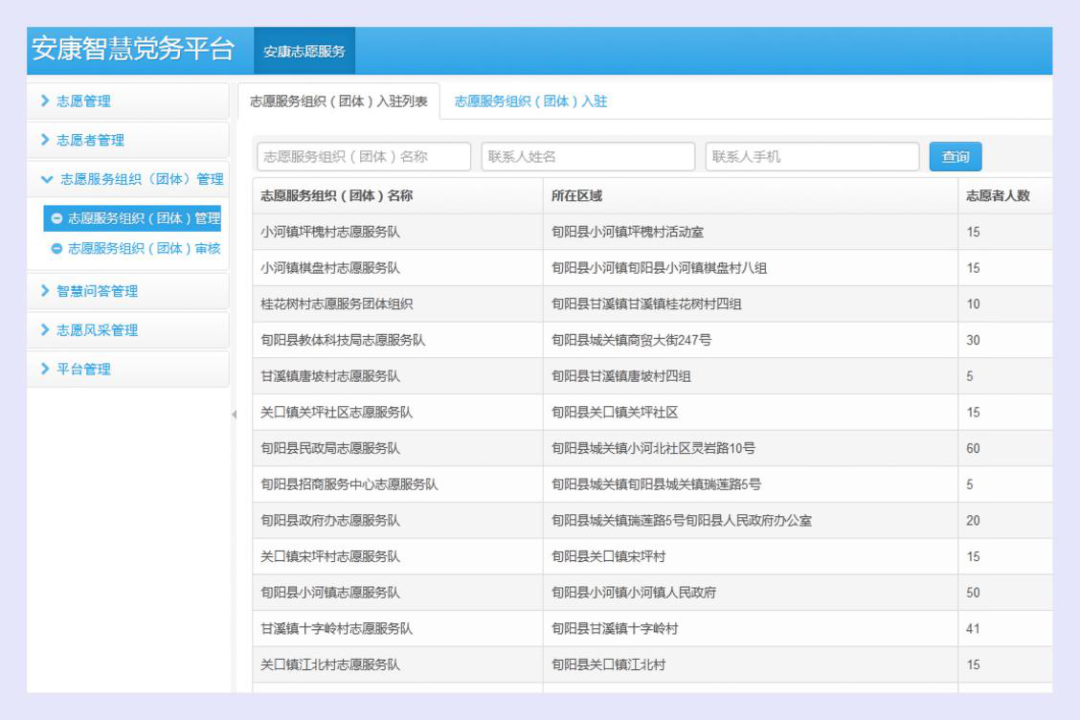
Task: Switch to 志愿服务组织(团体)入驻 tab
Action: pos(530,101)
